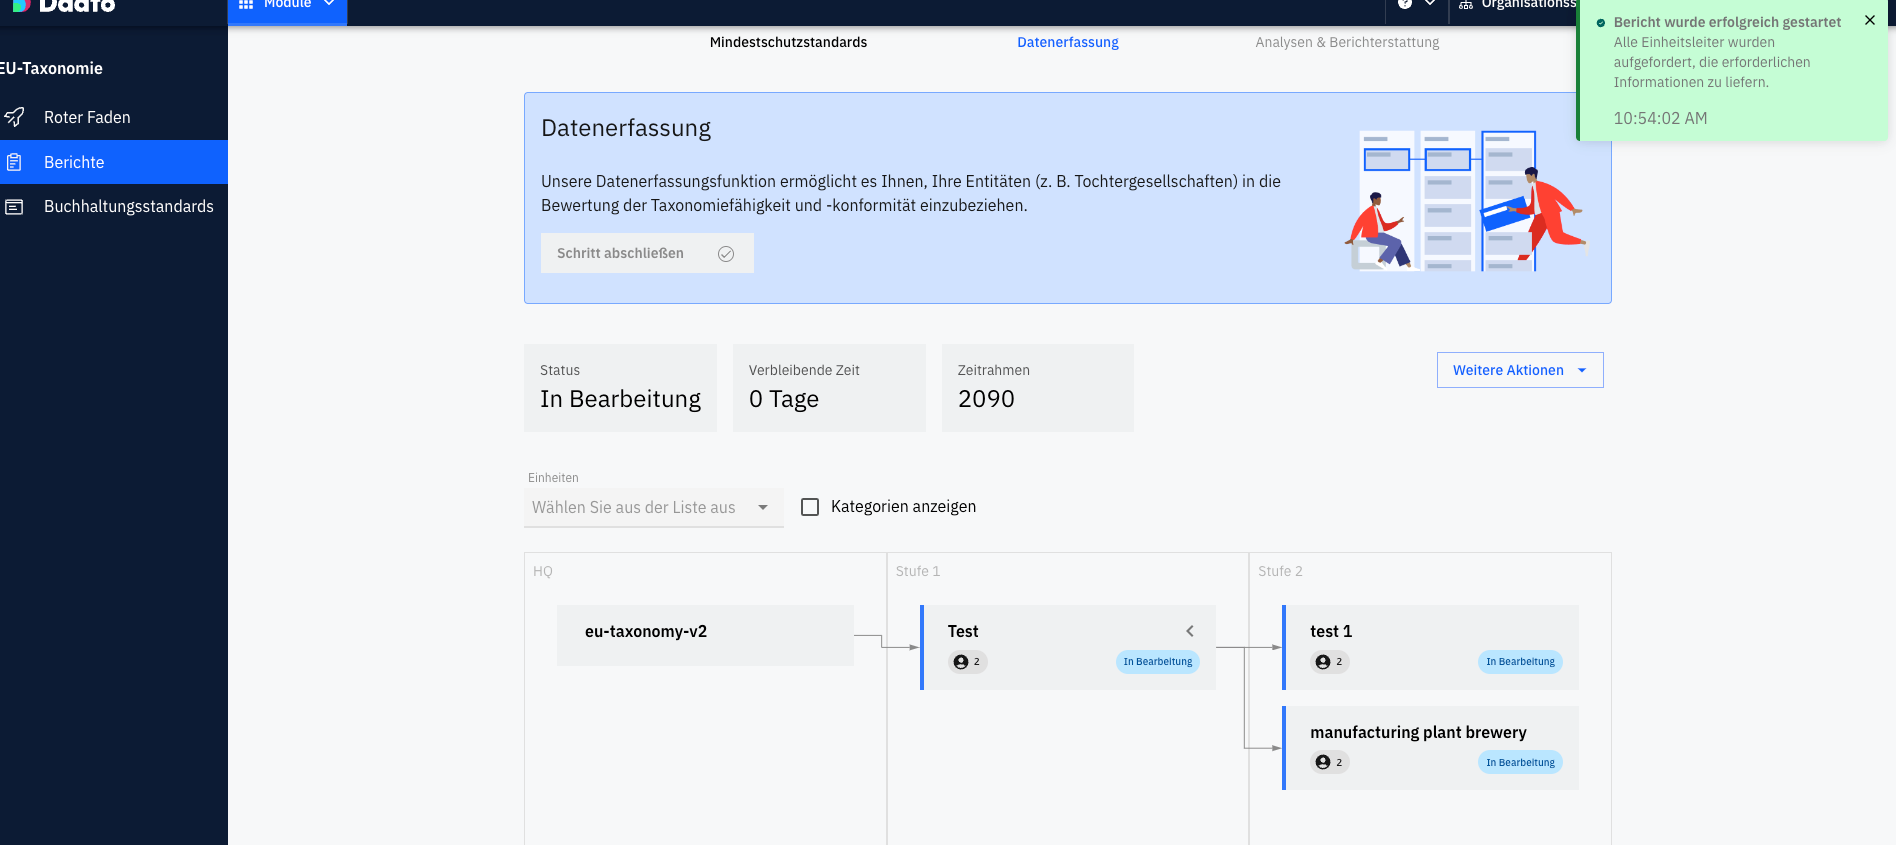The width and height of the screenshot is (1896, 845).
Task: Click the Verbleibende Zeit 0 Tage tile
Action: pyautogui.click(x=829, y=388)
